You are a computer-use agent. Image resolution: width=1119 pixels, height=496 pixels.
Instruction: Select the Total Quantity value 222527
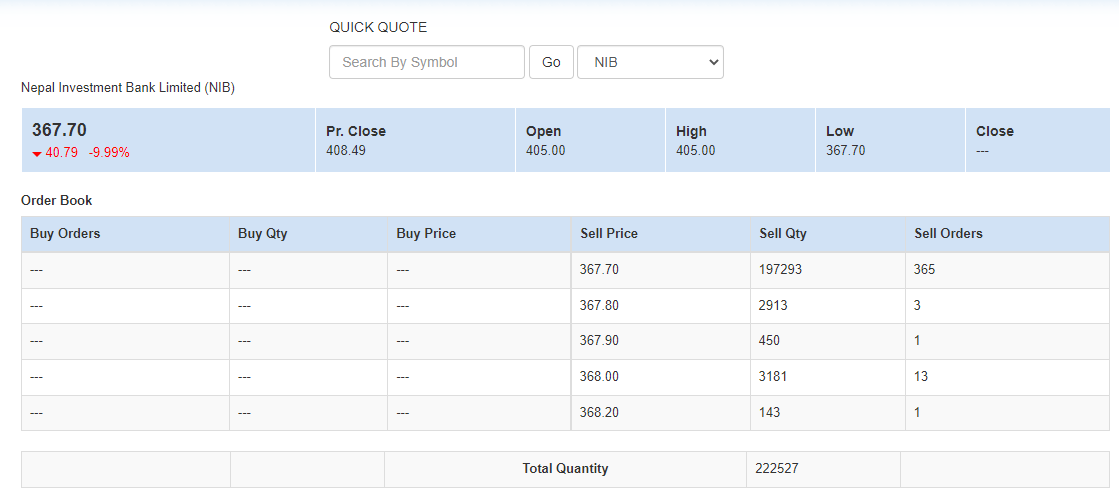(778, 469)
